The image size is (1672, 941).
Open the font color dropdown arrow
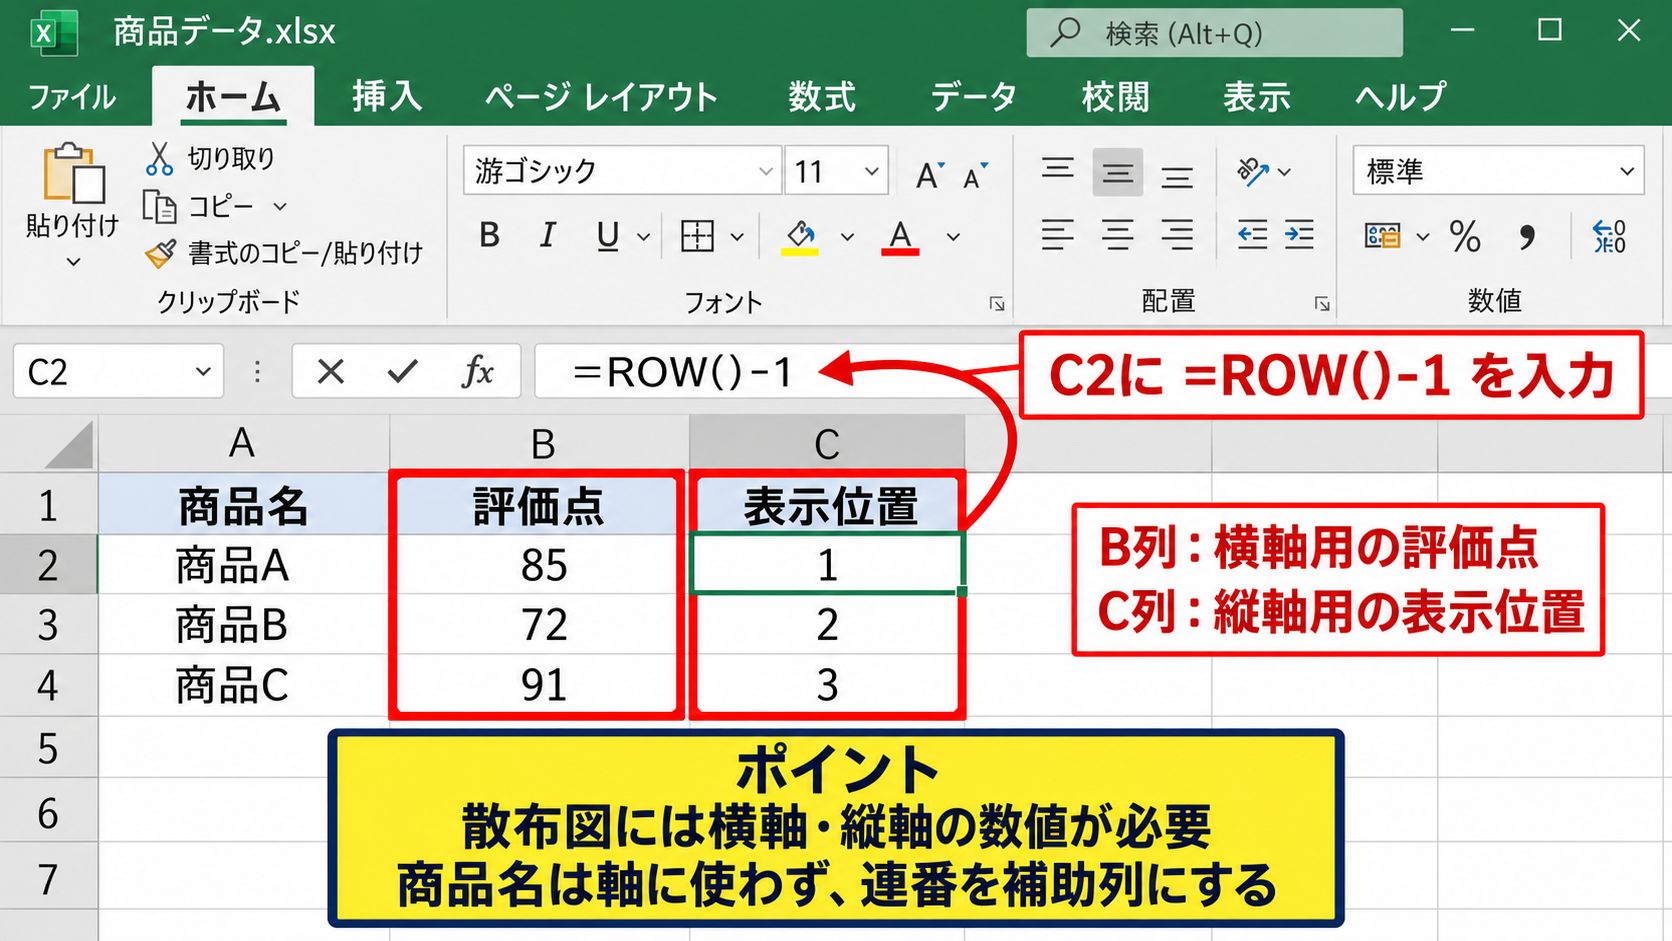tap(953, 237)
